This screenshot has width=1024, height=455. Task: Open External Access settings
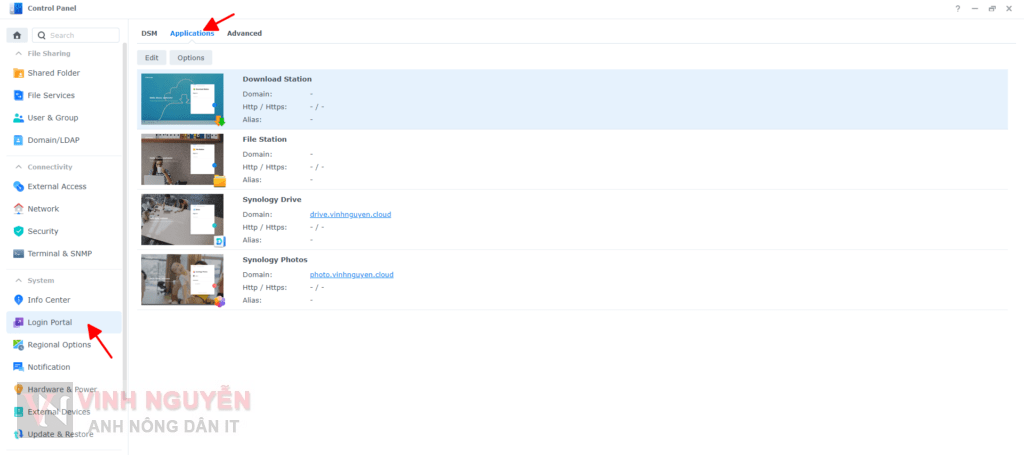click(56, 187)
